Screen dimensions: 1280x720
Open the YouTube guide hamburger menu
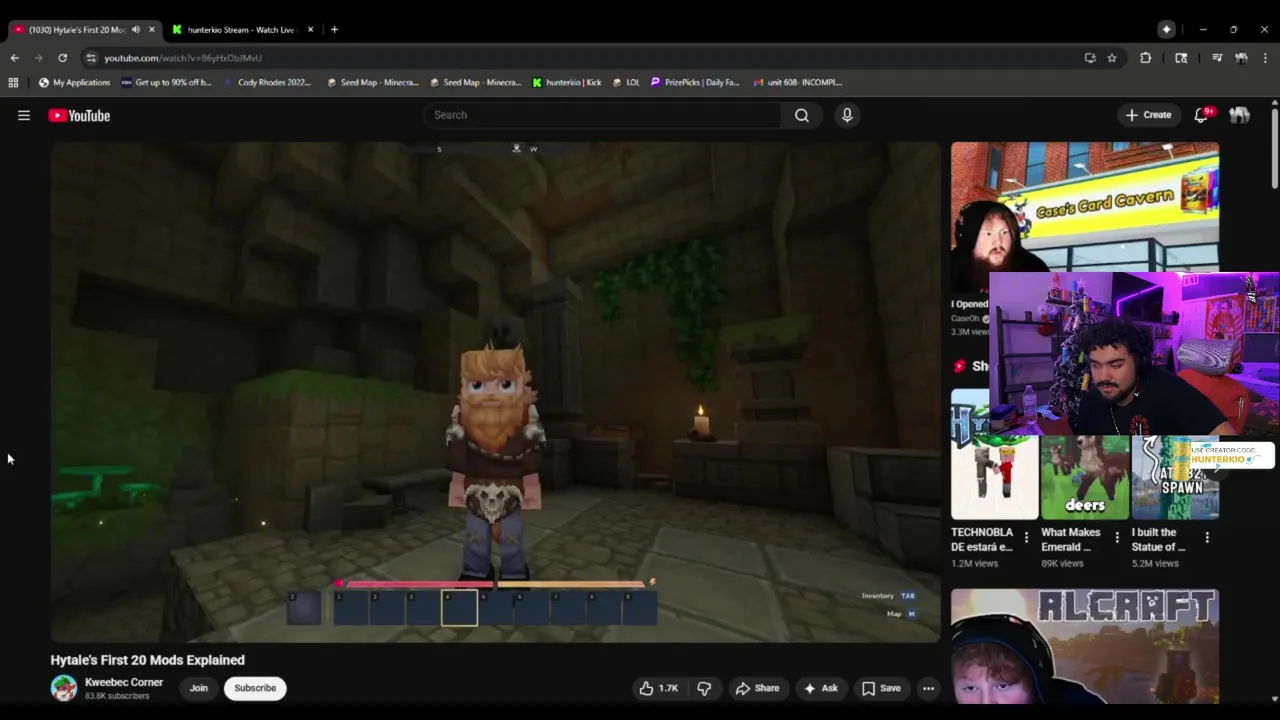(24, 115)
